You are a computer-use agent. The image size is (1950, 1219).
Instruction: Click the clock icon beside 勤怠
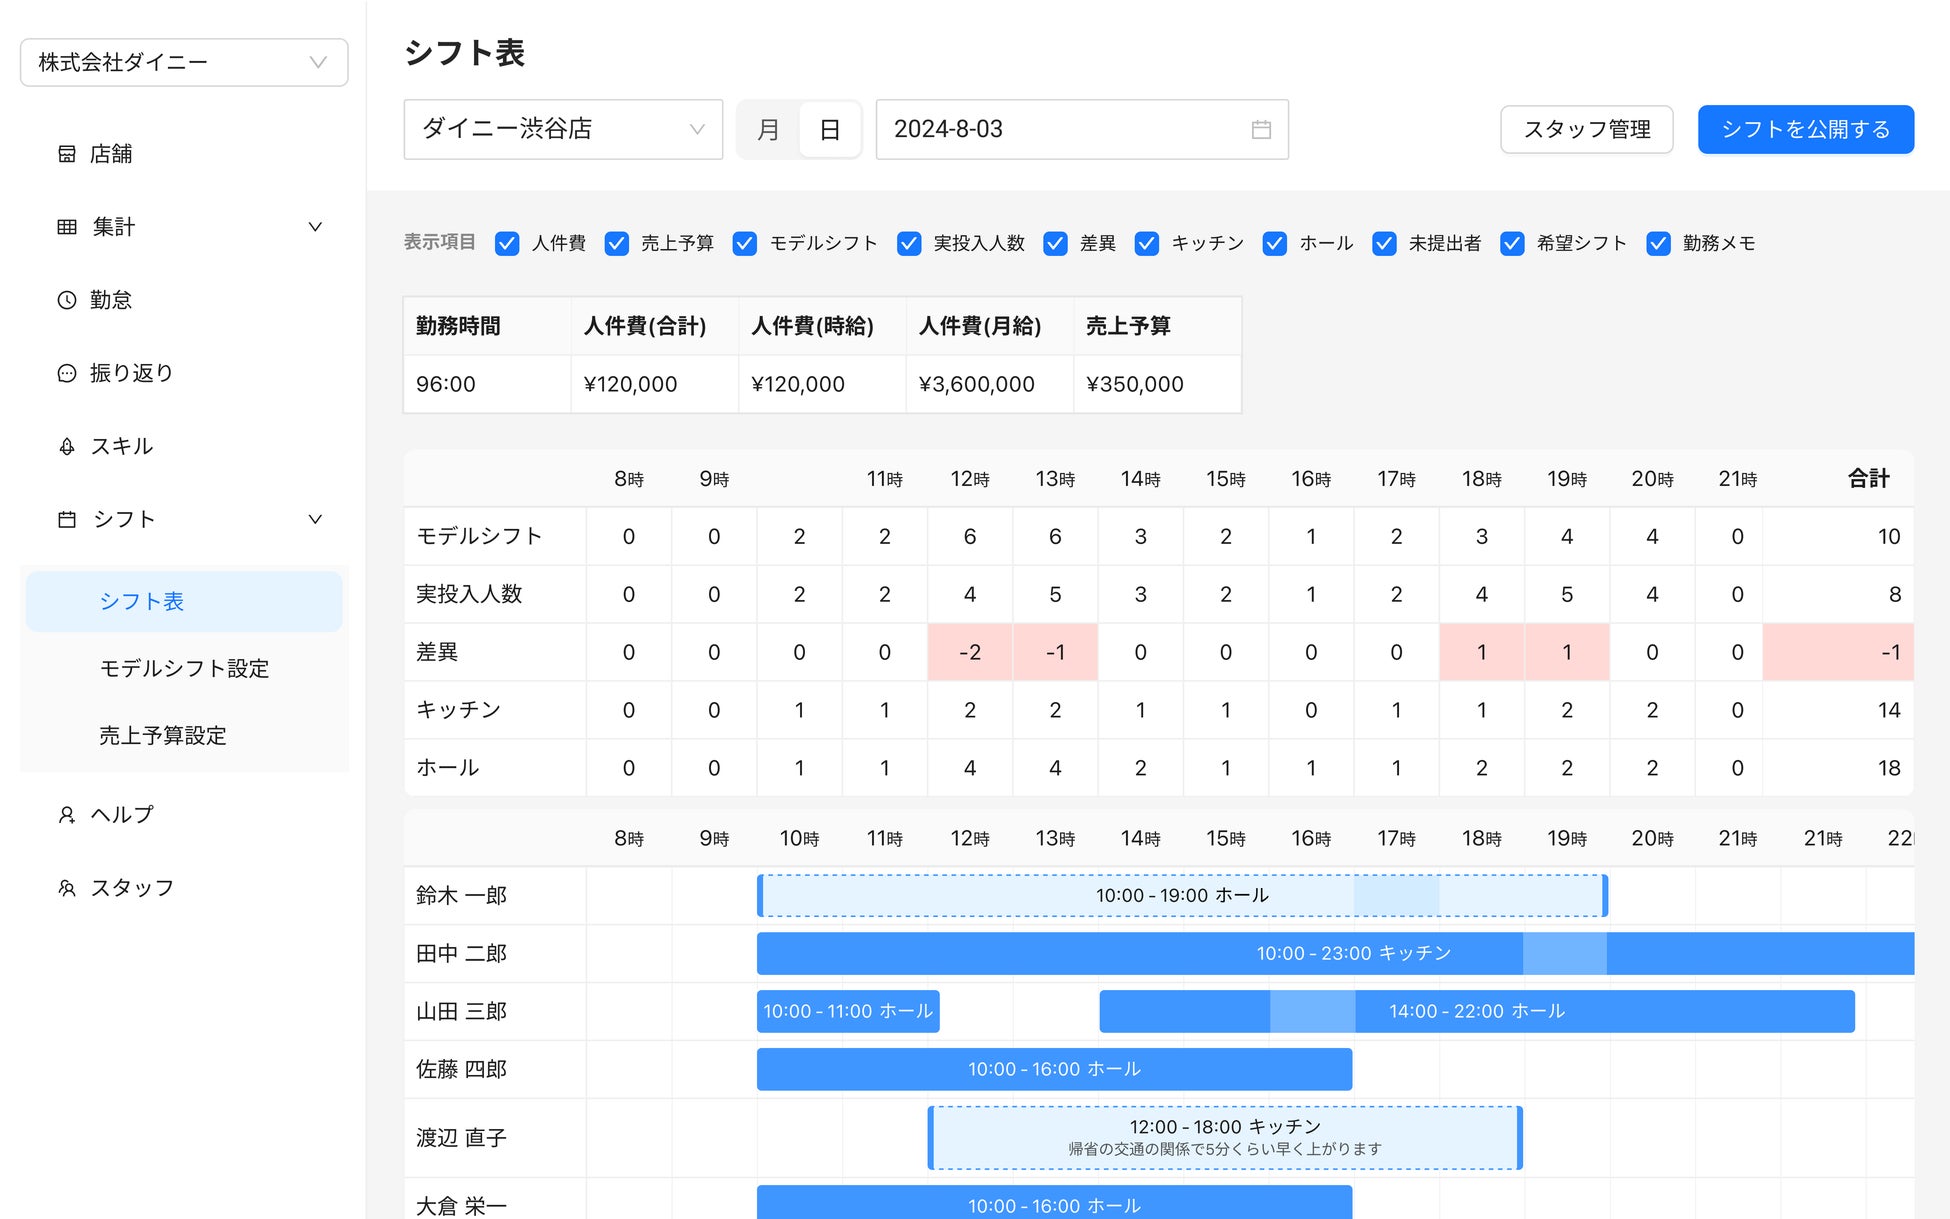tap(67, 300)
